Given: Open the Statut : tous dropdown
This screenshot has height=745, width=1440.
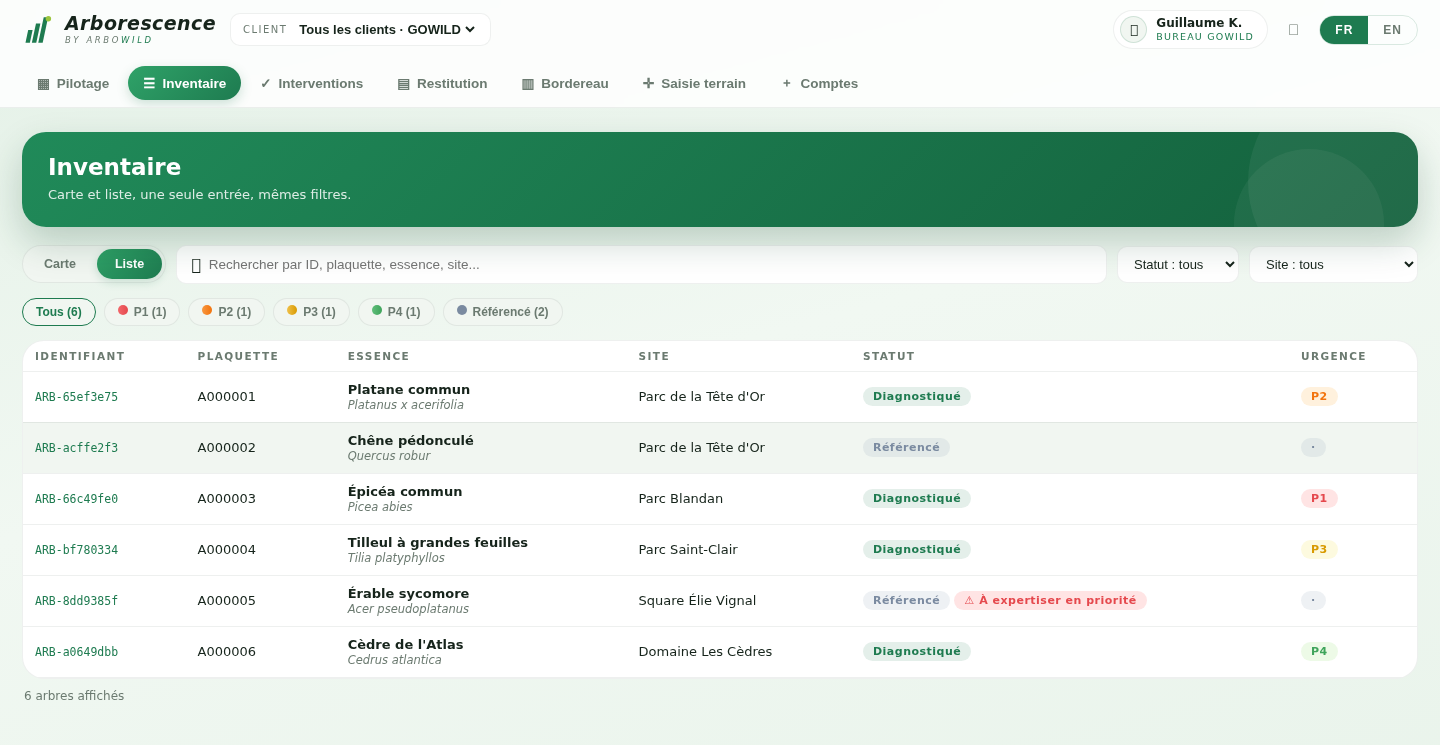Looking at the screenshot, I should point(1178,265).
